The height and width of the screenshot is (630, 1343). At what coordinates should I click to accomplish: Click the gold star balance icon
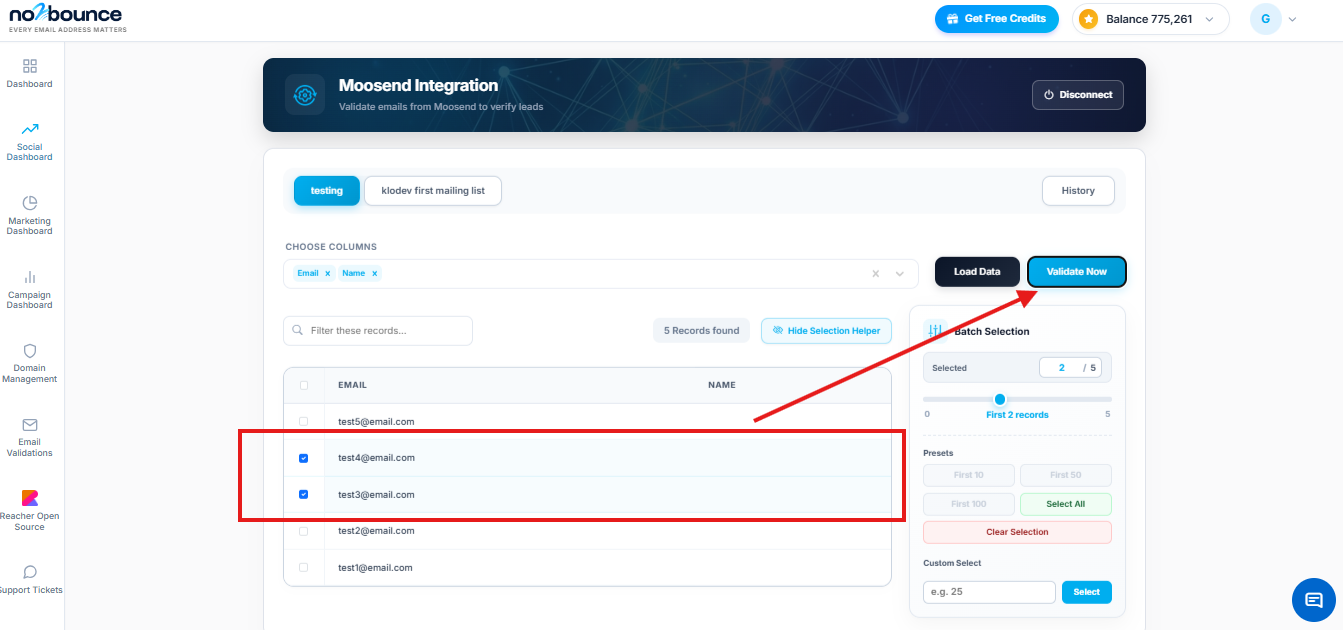(1089, 19)
